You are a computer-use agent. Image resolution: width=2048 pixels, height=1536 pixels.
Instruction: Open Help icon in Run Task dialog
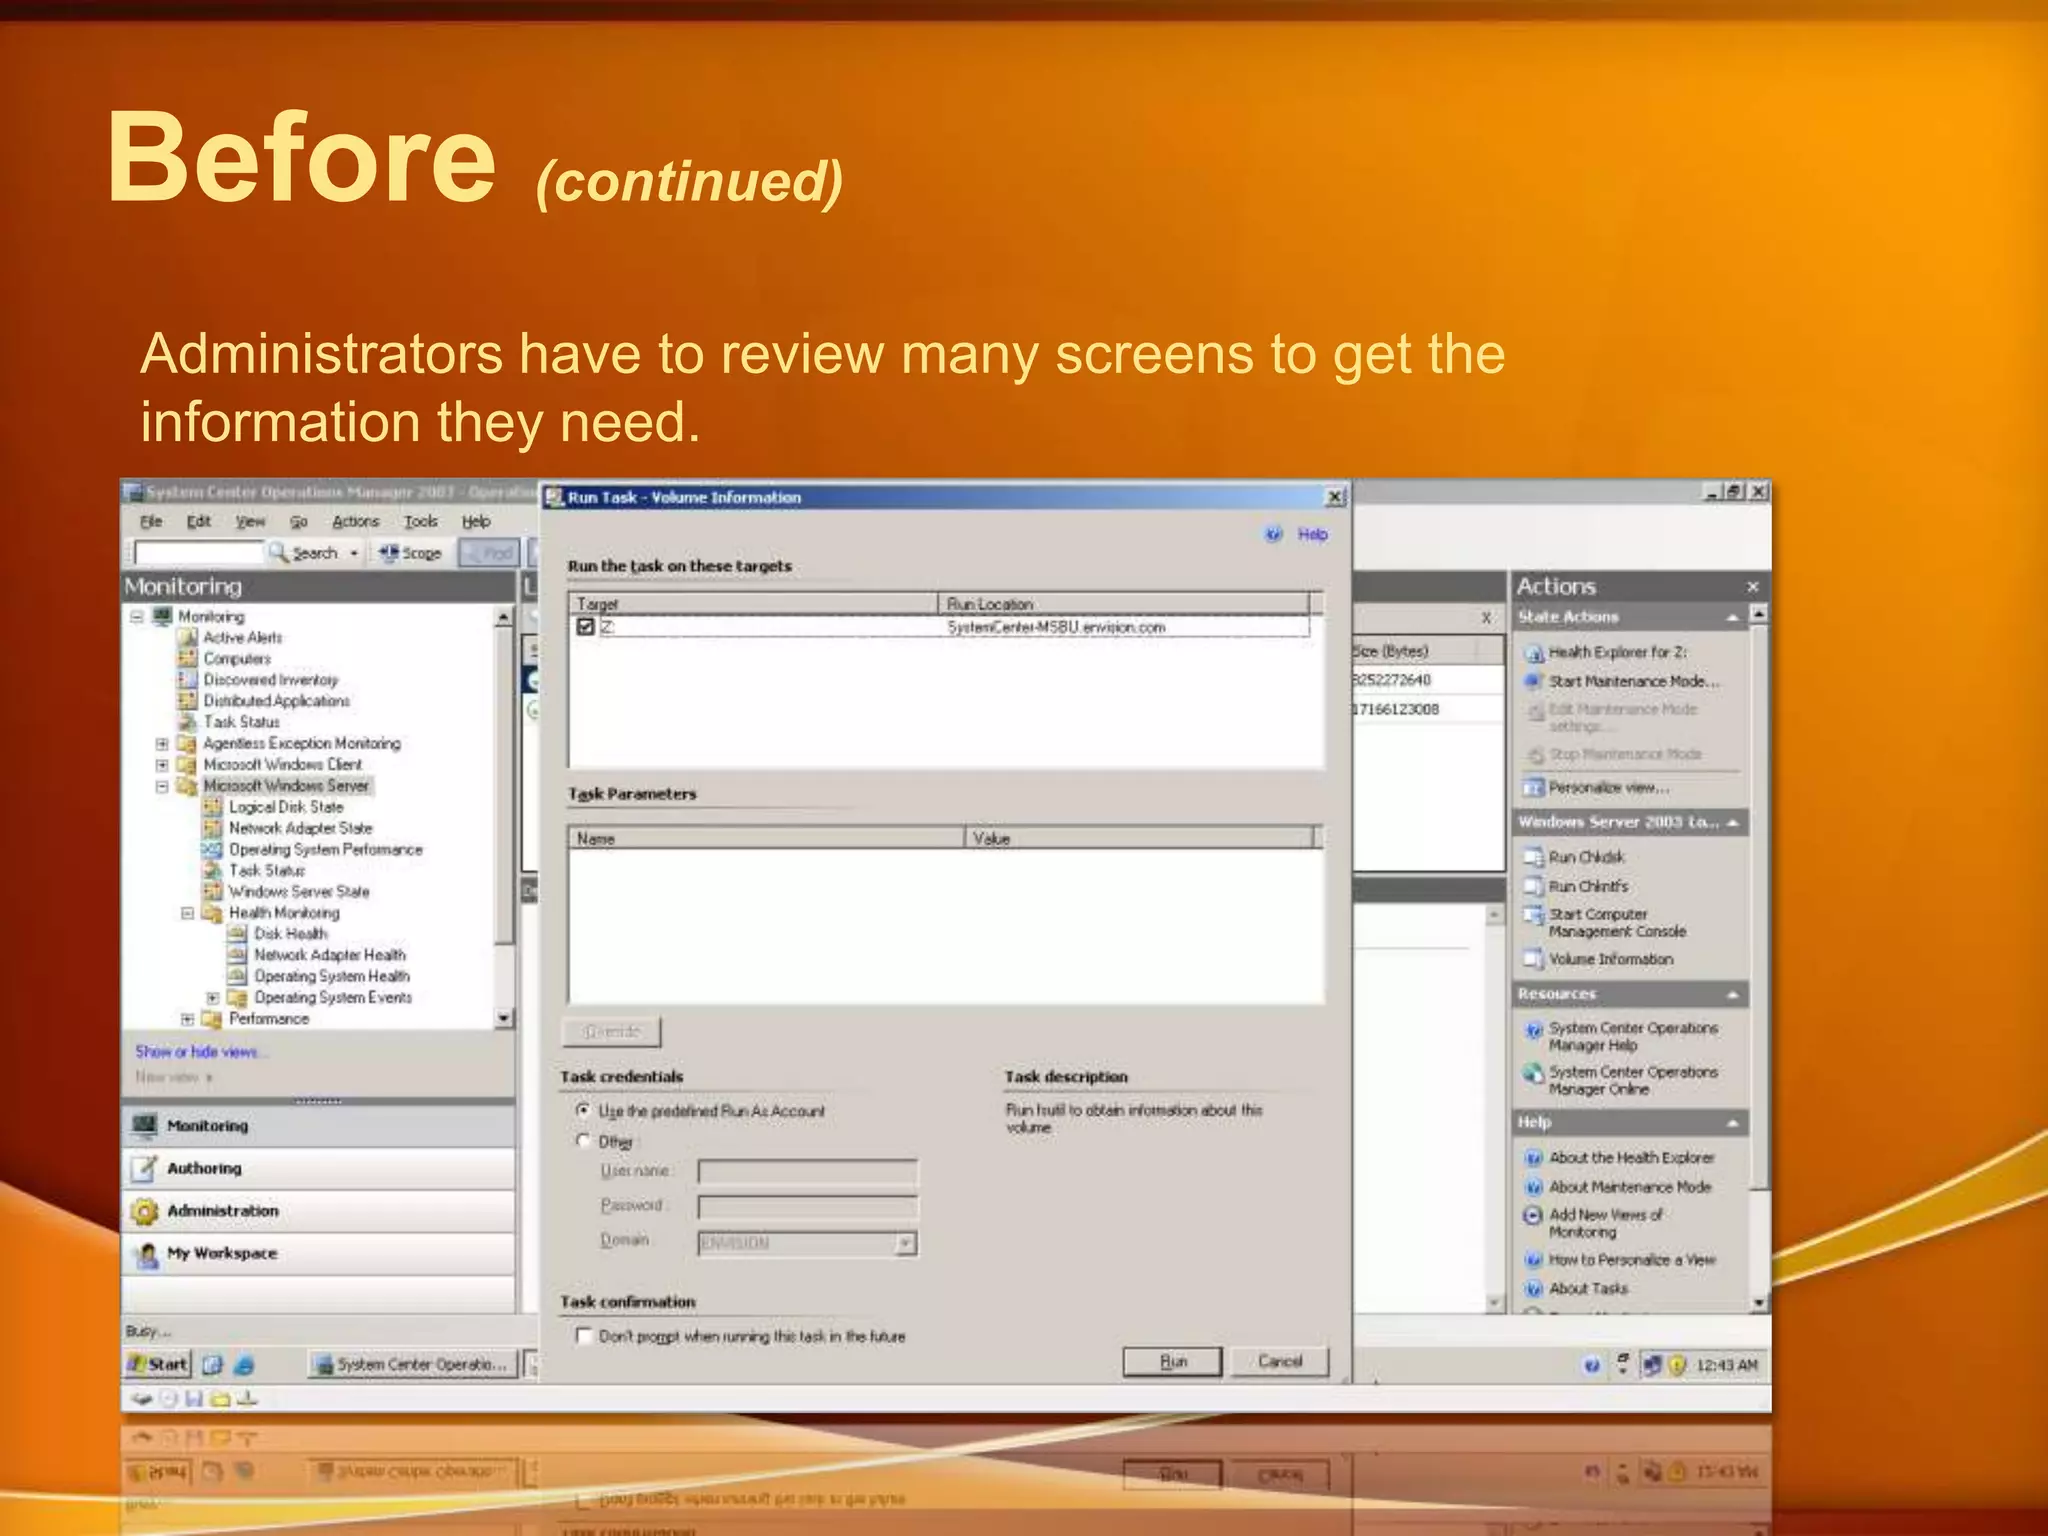tap(1274, 534)
